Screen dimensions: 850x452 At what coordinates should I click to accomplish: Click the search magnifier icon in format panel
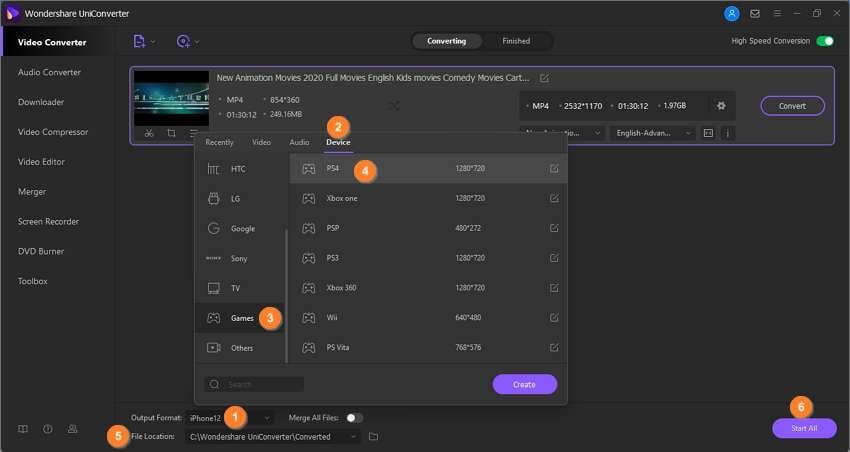pyautogui.click(x=214, y=384)
